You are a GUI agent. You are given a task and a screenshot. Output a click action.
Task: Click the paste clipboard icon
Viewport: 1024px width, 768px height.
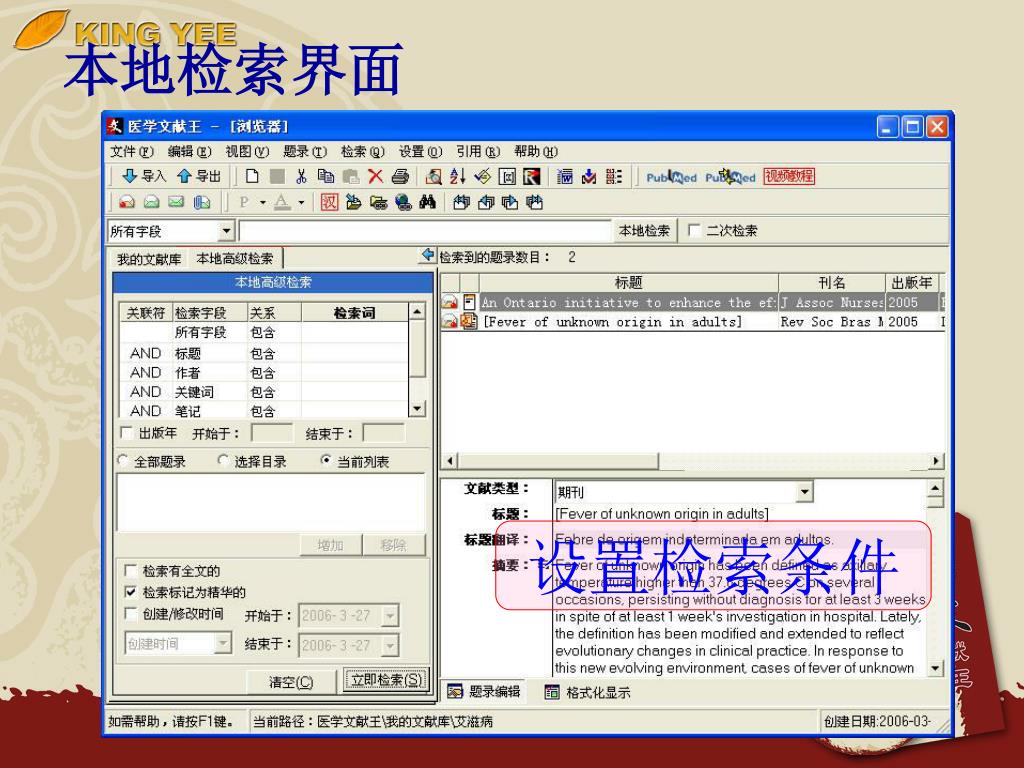351,176
